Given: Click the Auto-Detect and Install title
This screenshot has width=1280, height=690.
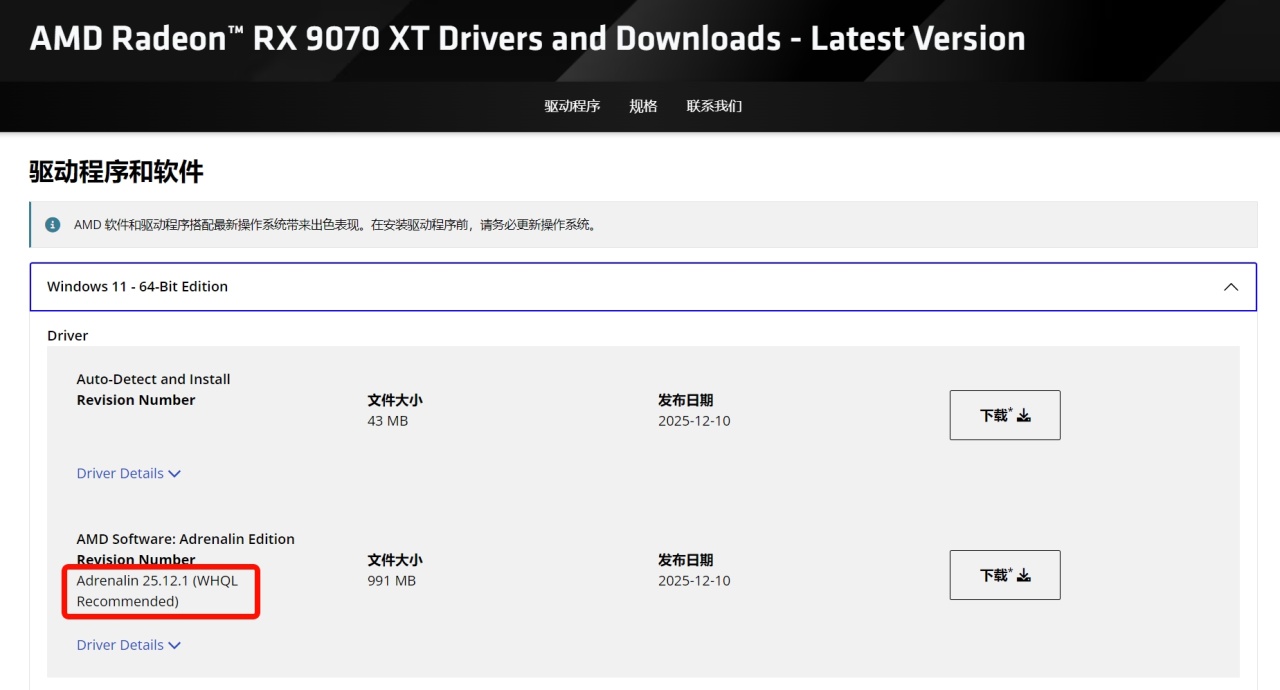Looking at the screenshot, I should tap(153, 379).
